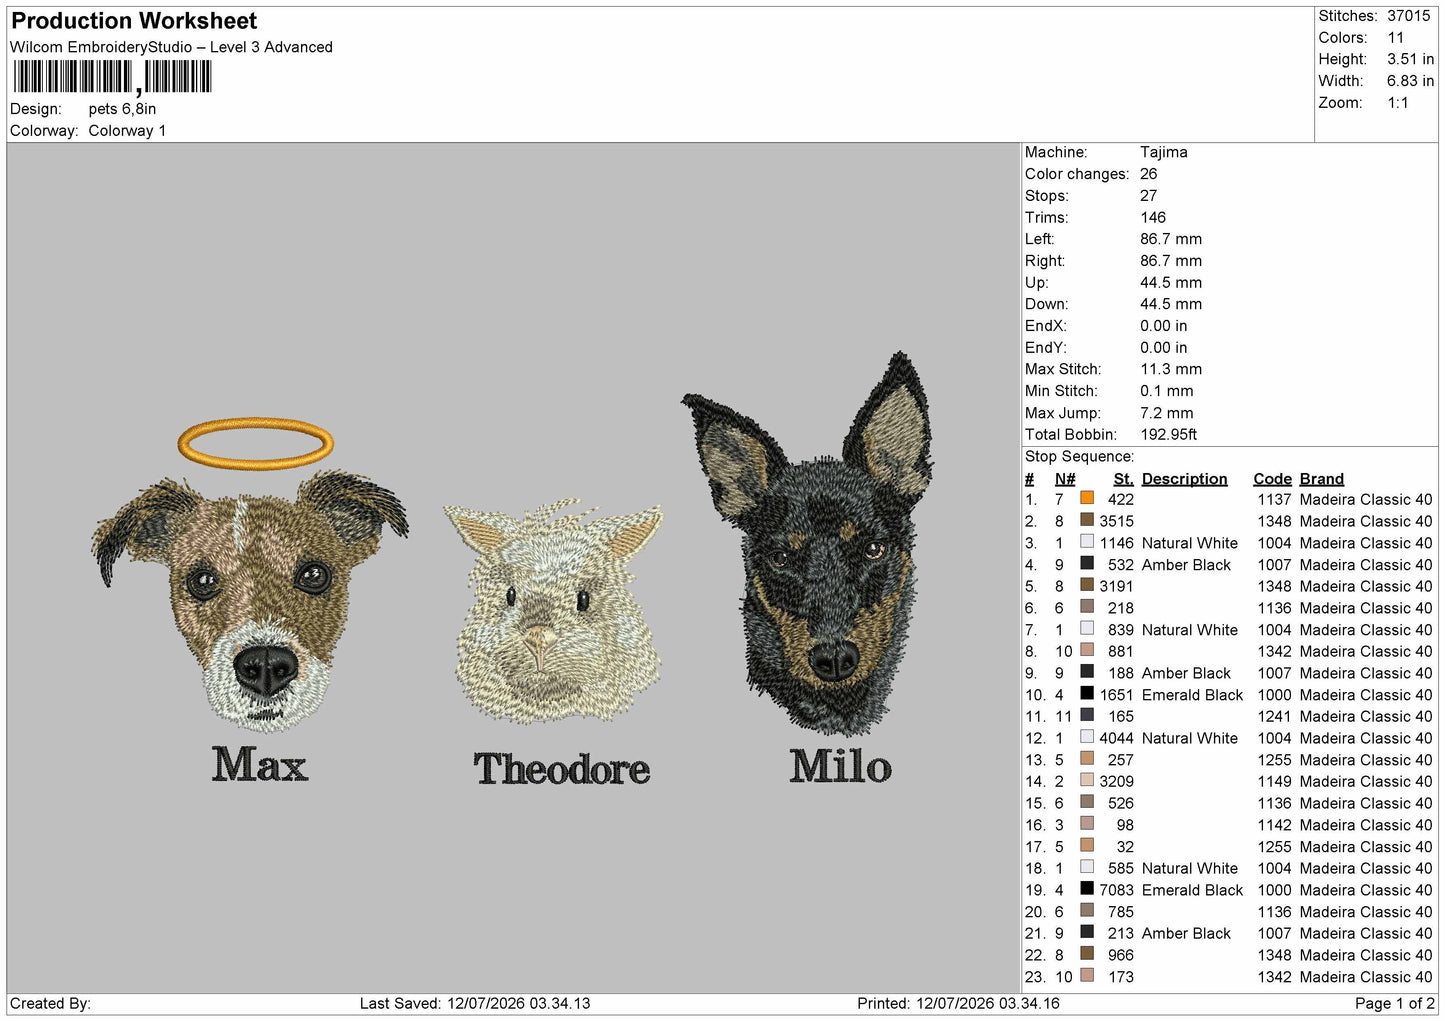Pick the tan swatch in stop row 13
Screen dimensions: 1445x1021
coord(1087,758)
